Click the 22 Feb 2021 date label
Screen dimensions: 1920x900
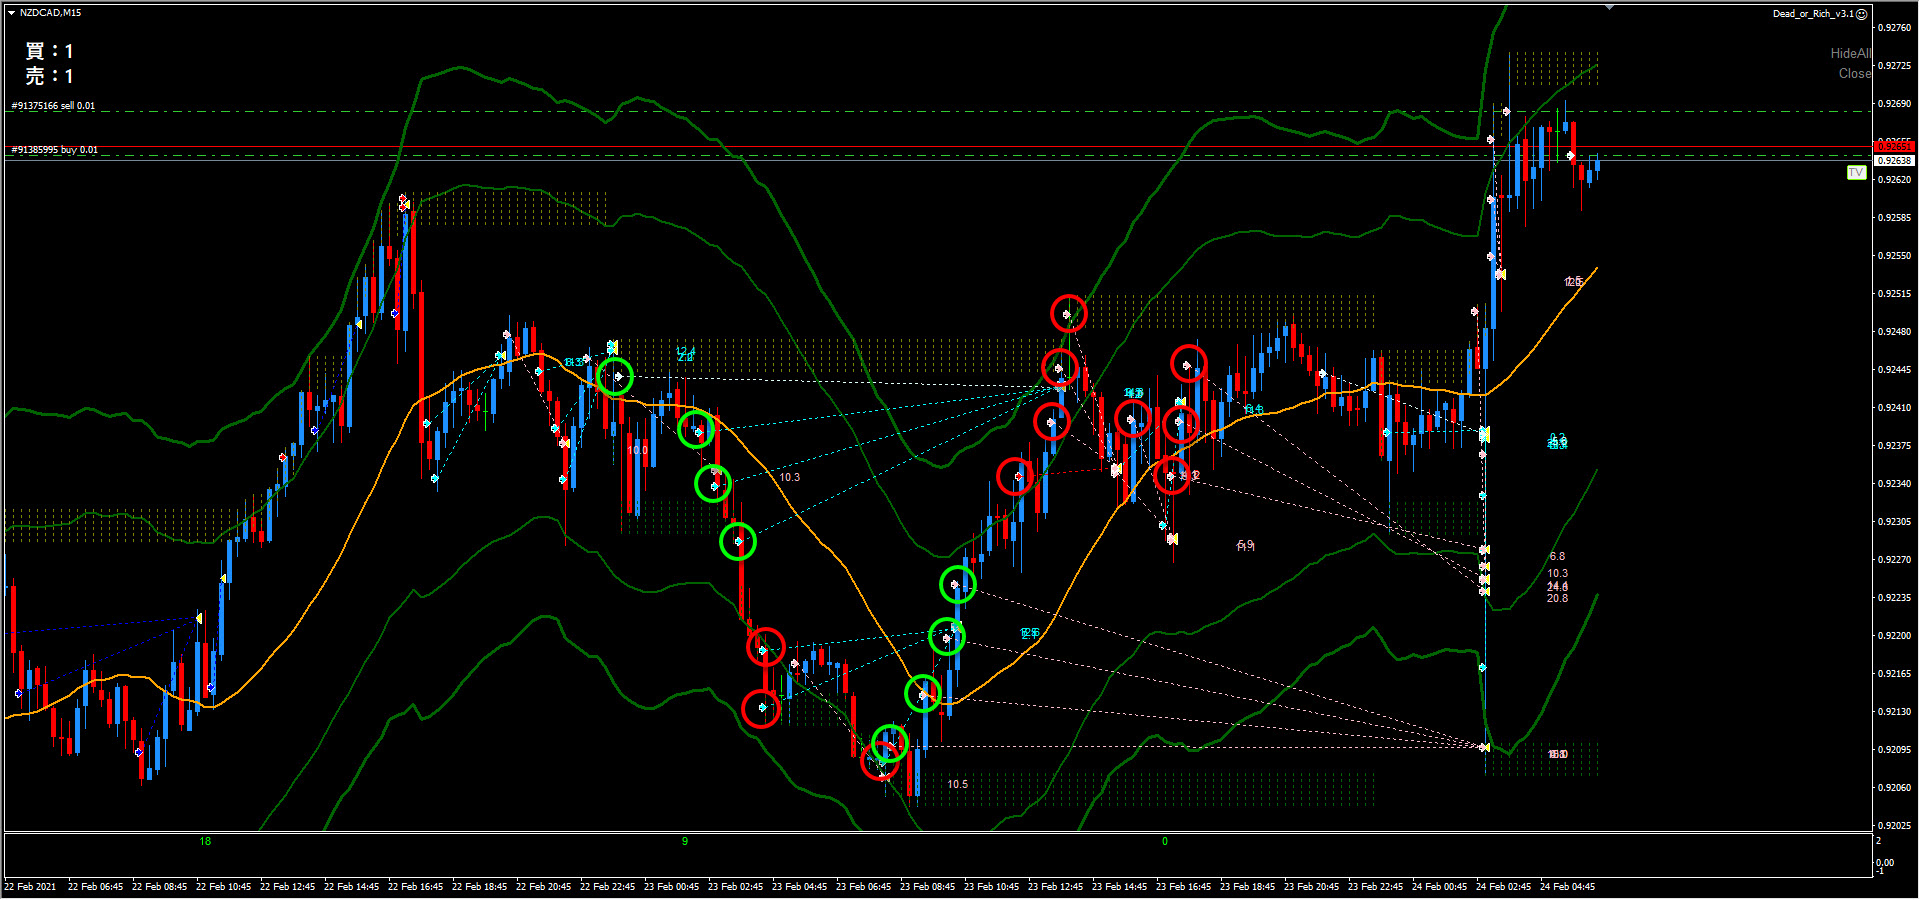coord(31,887)
